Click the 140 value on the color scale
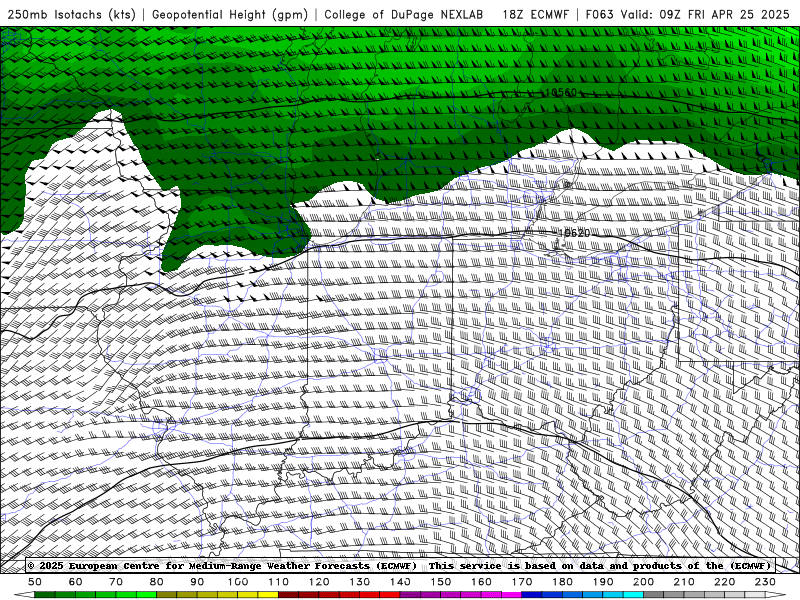The width and height of the screenshot is (800, 600). [x=400, y=582]
